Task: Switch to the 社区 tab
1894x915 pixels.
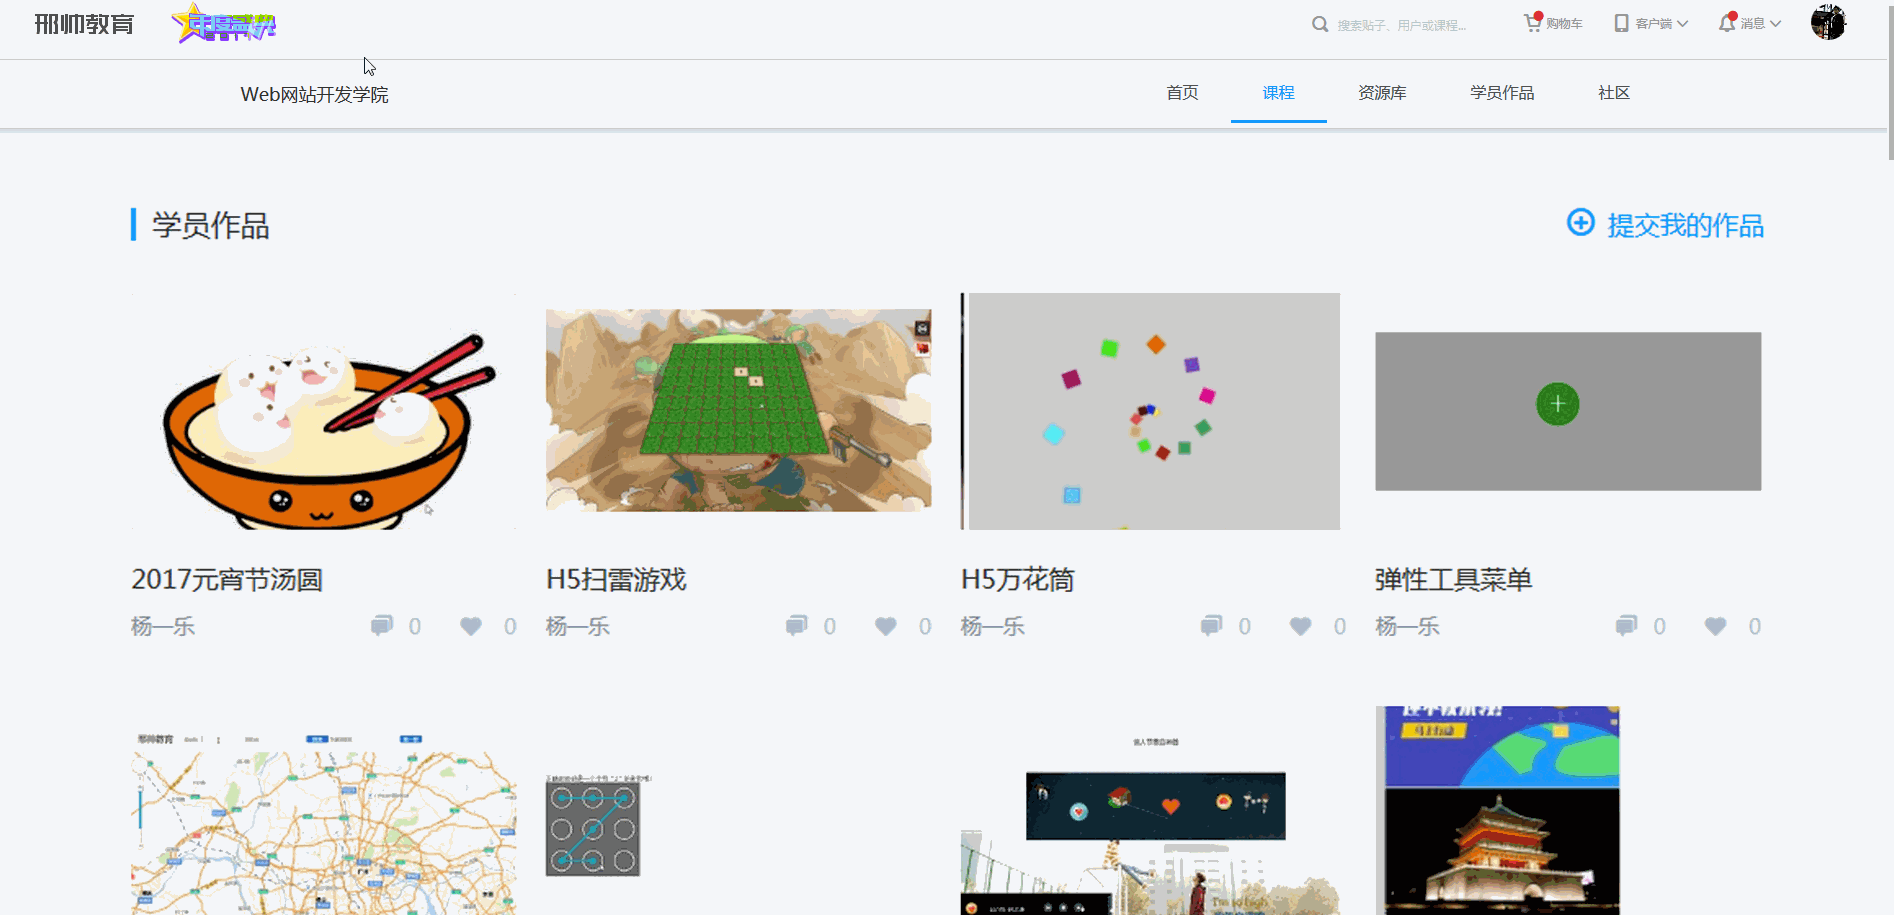Action: pyautogui.click(x=1613, y=92)
